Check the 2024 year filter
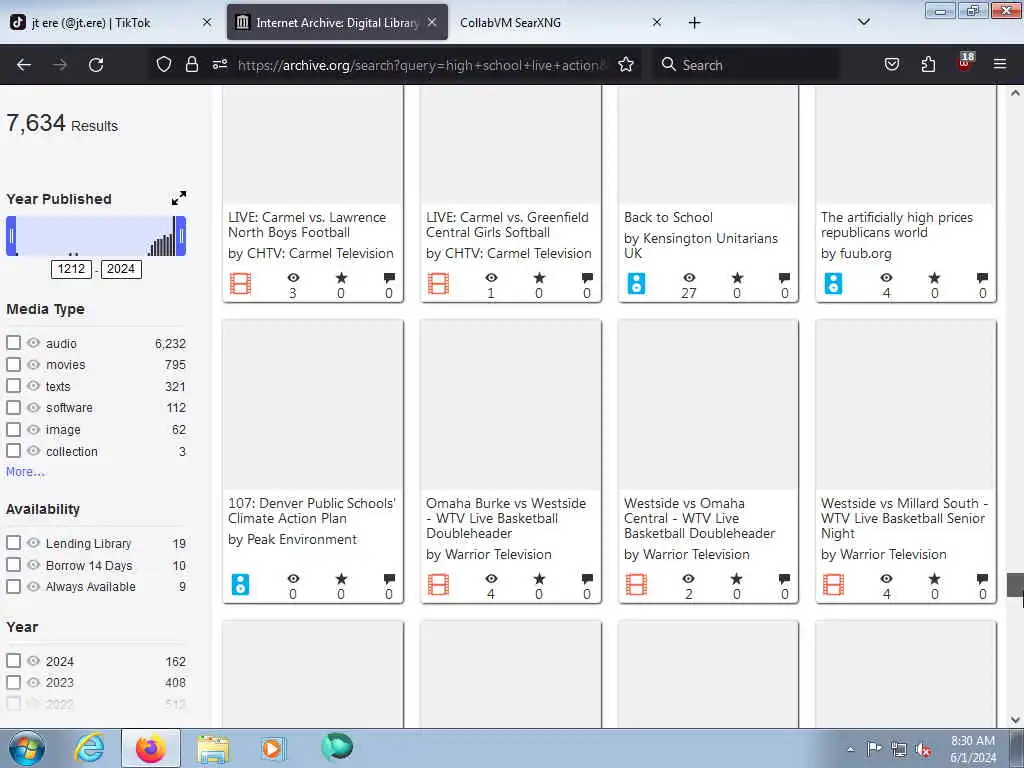Viewport: 1024px width, 768px height. click(13, 660)
